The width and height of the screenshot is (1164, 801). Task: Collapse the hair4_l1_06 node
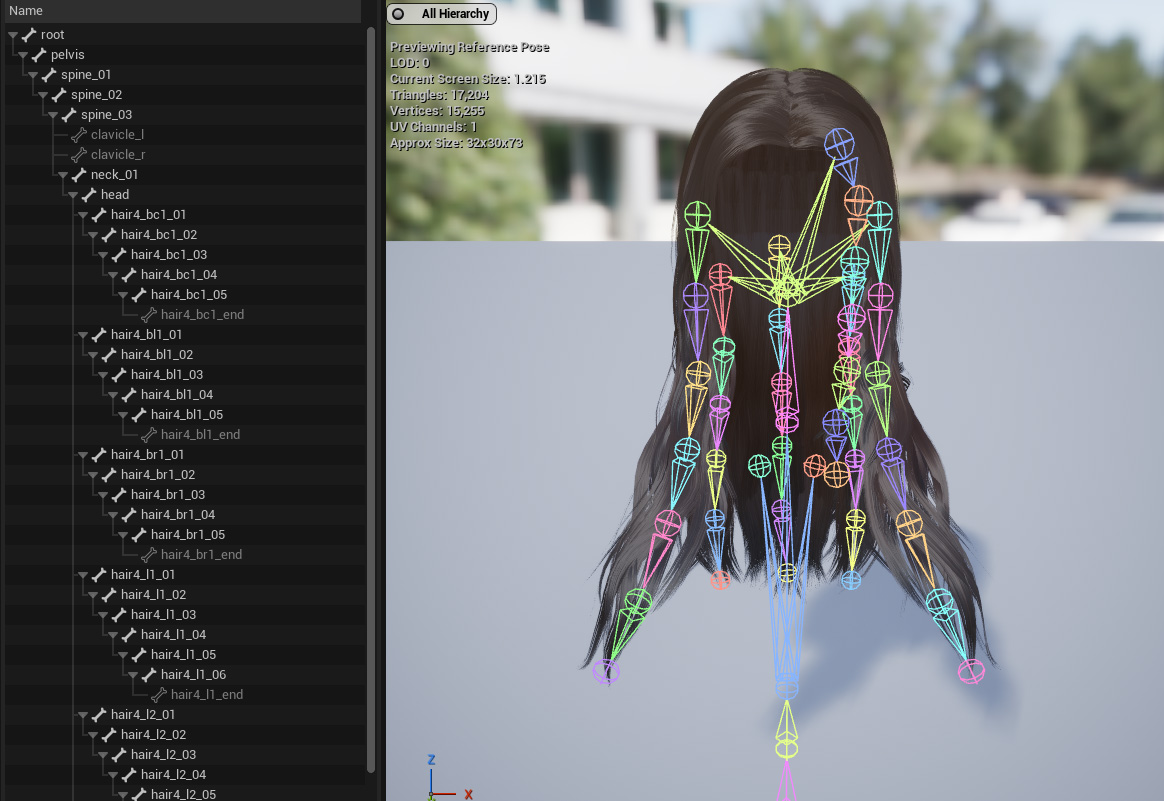(134, 675)
